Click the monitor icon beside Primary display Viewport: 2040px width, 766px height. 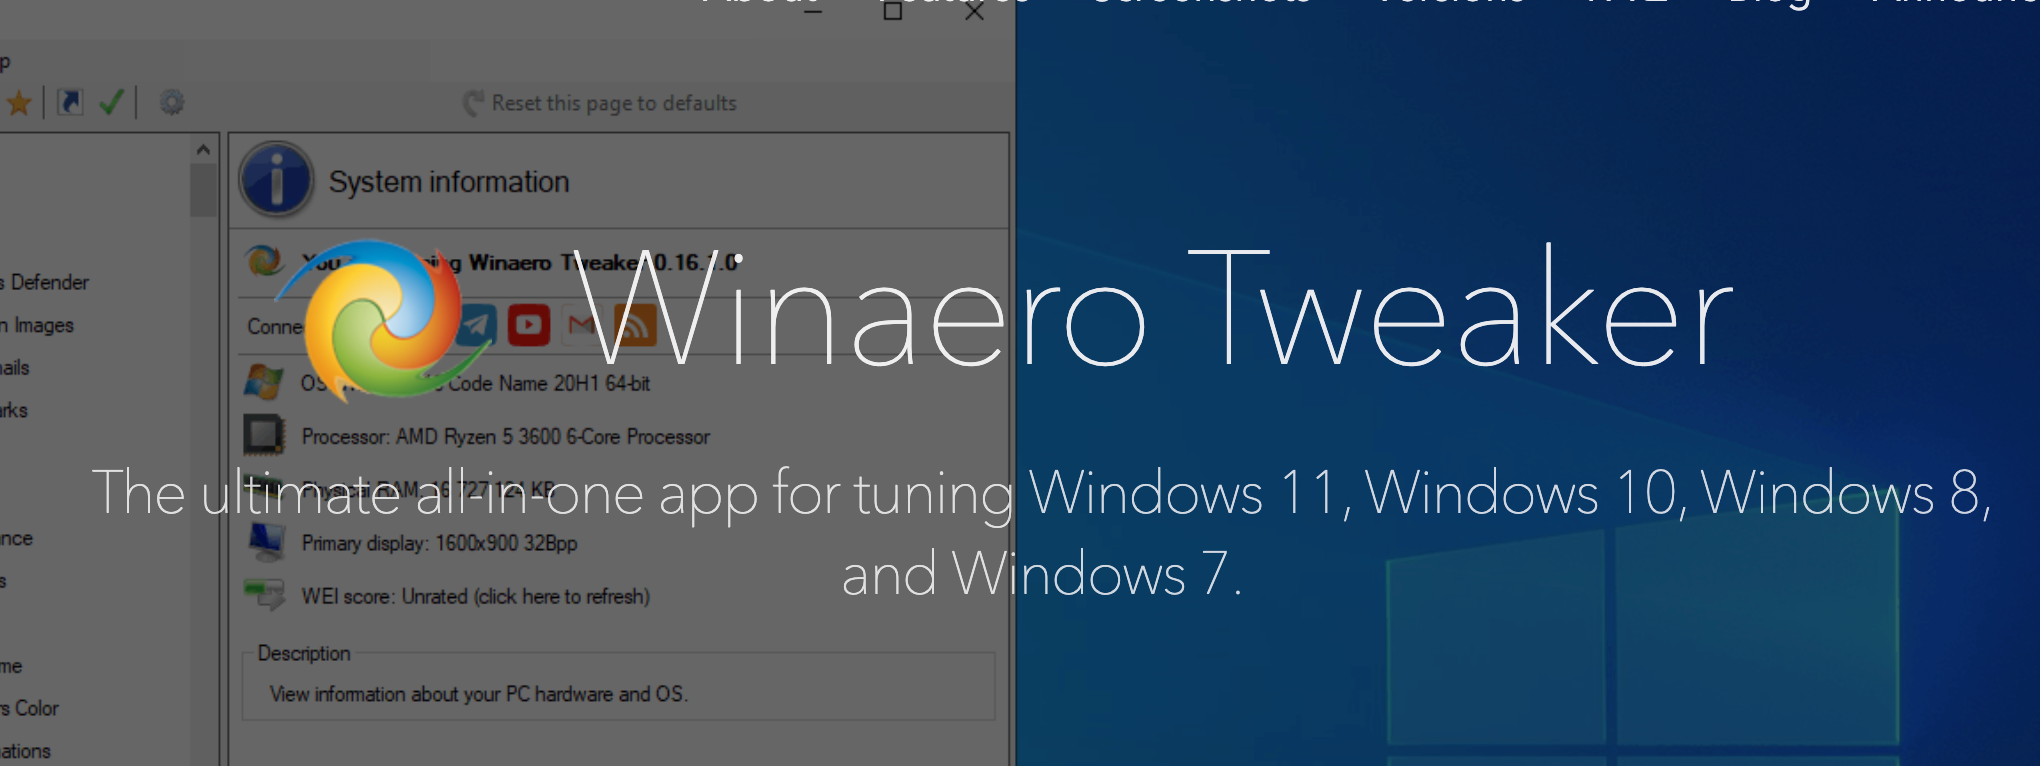pyautogui.click(x=265, y=541)
